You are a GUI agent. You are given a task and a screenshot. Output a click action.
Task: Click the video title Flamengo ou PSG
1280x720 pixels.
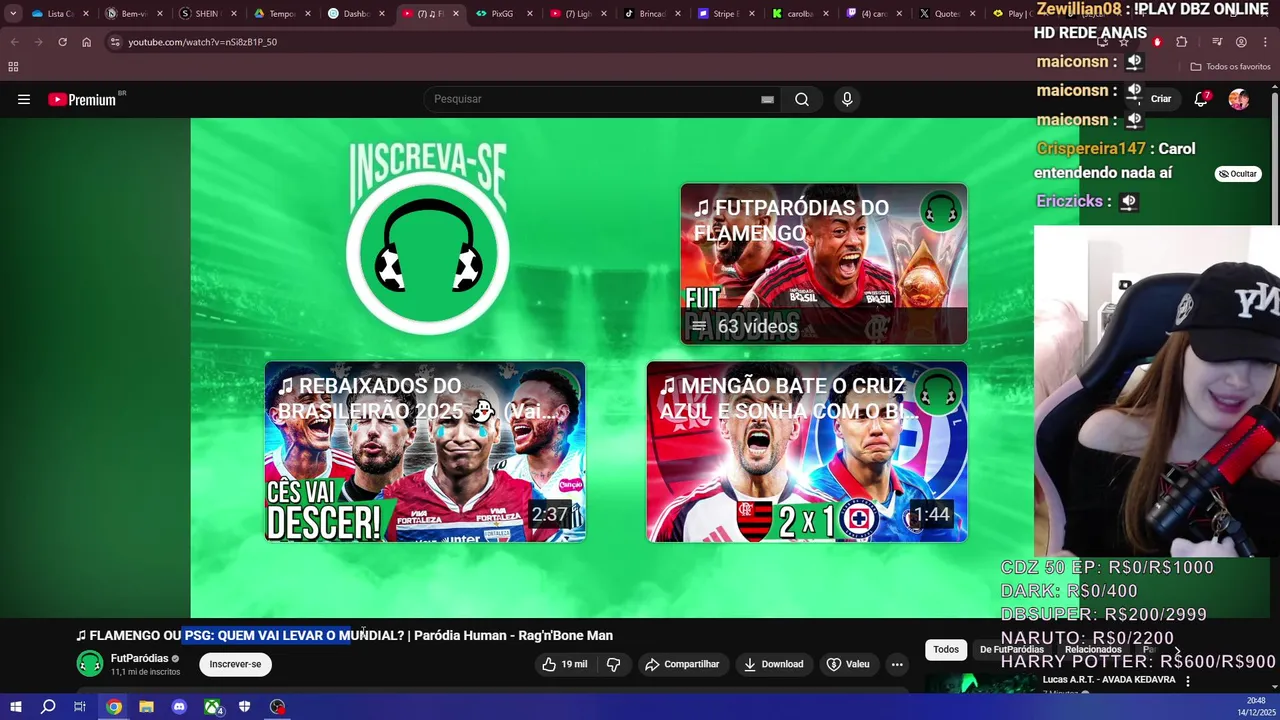(344, 635)
